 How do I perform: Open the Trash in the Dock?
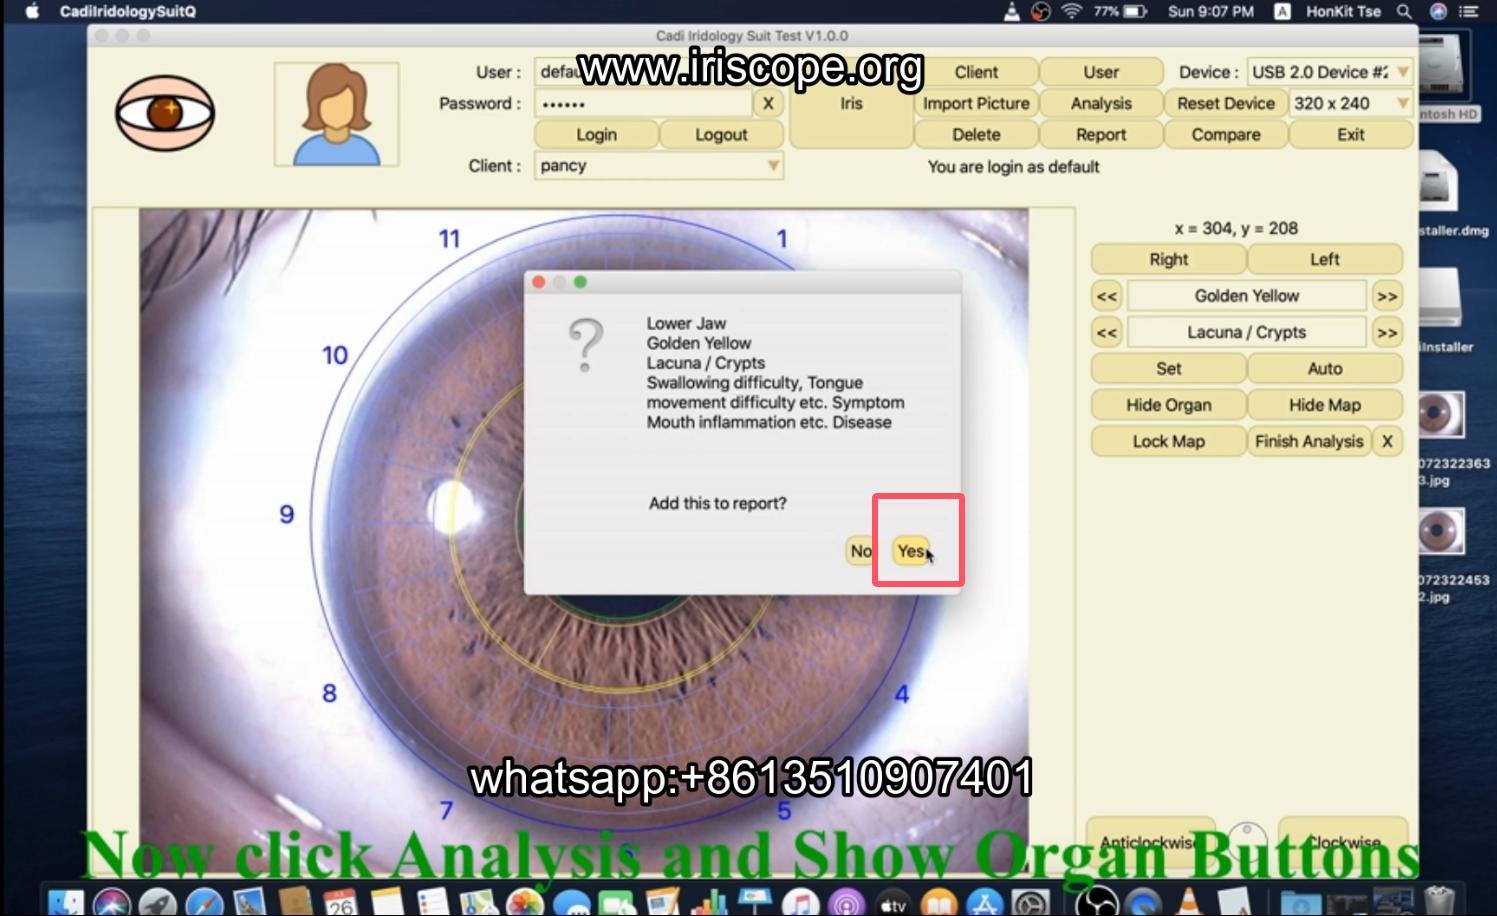point(1439,900)
